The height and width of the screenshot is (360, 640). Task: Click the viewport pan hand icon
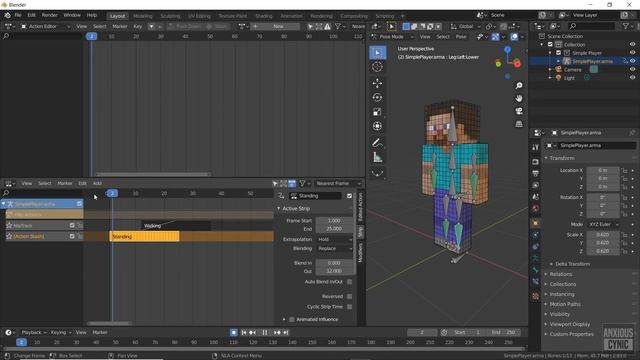coord(519,98)
